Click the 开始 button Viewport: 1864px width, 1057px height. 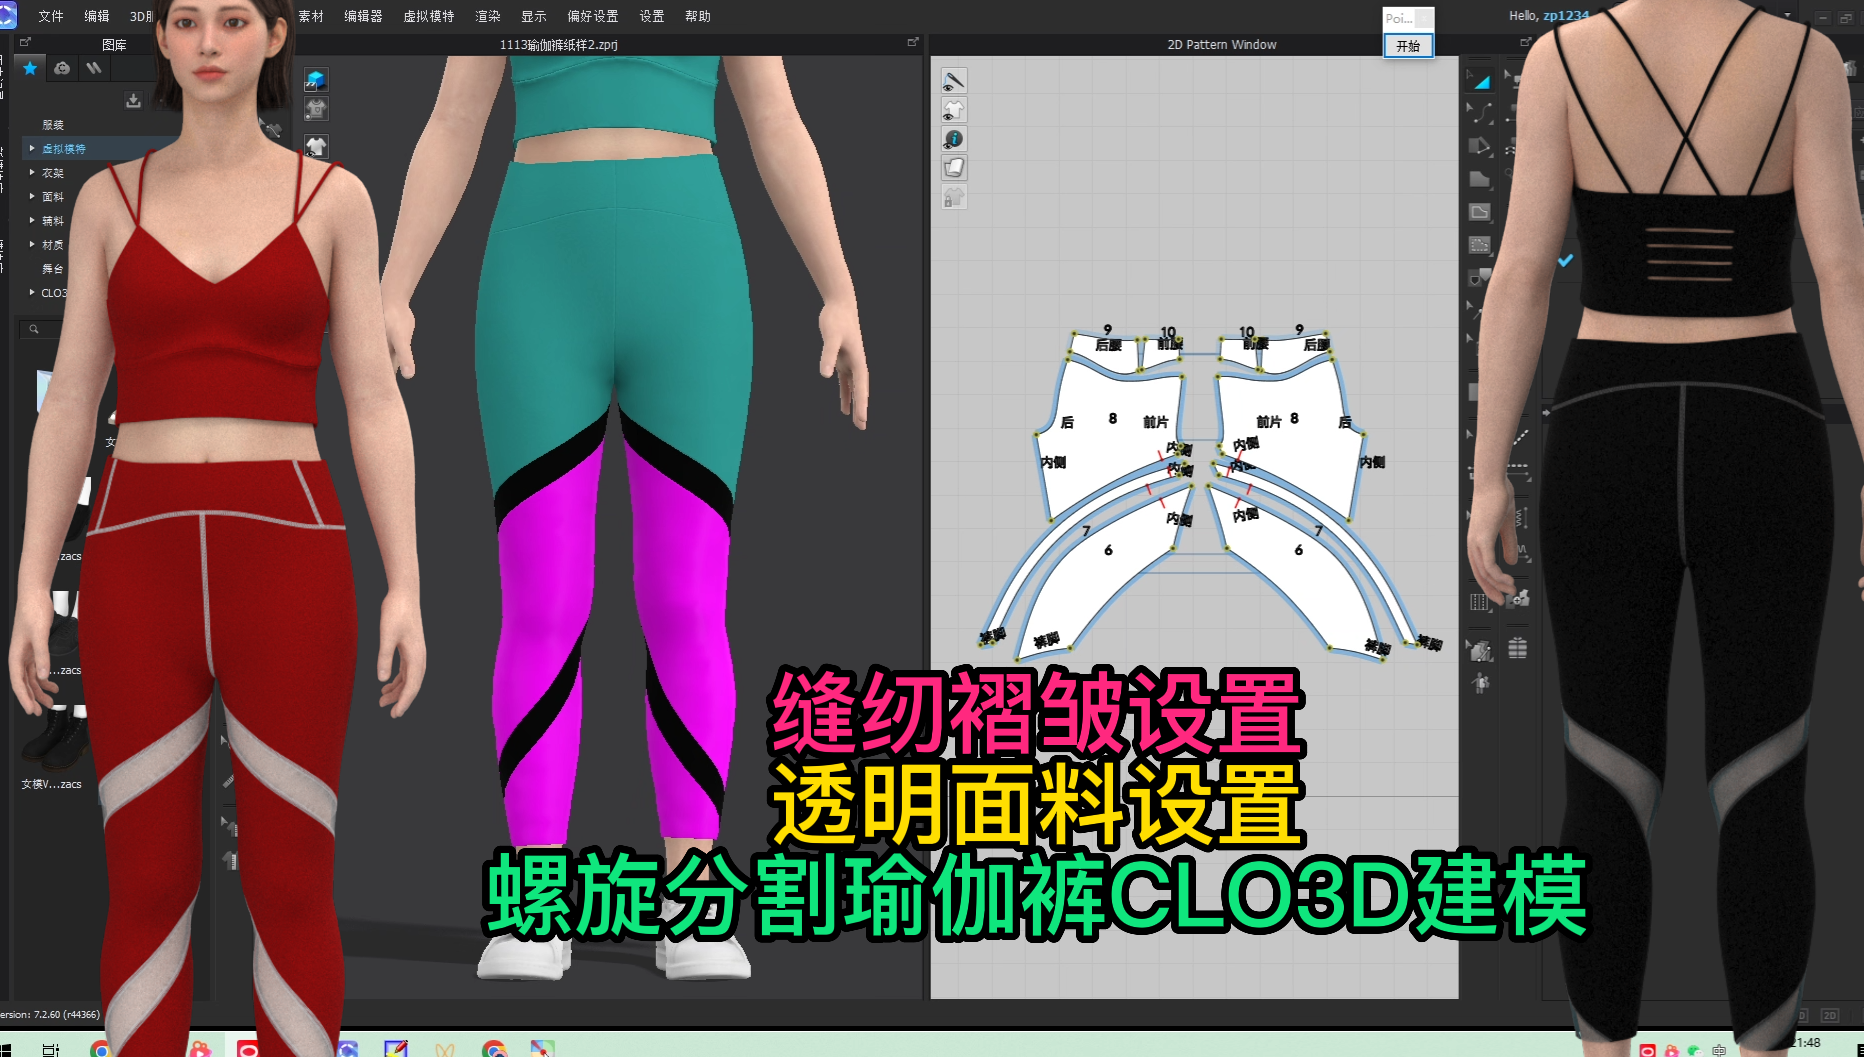click(x=1408, y=45)
